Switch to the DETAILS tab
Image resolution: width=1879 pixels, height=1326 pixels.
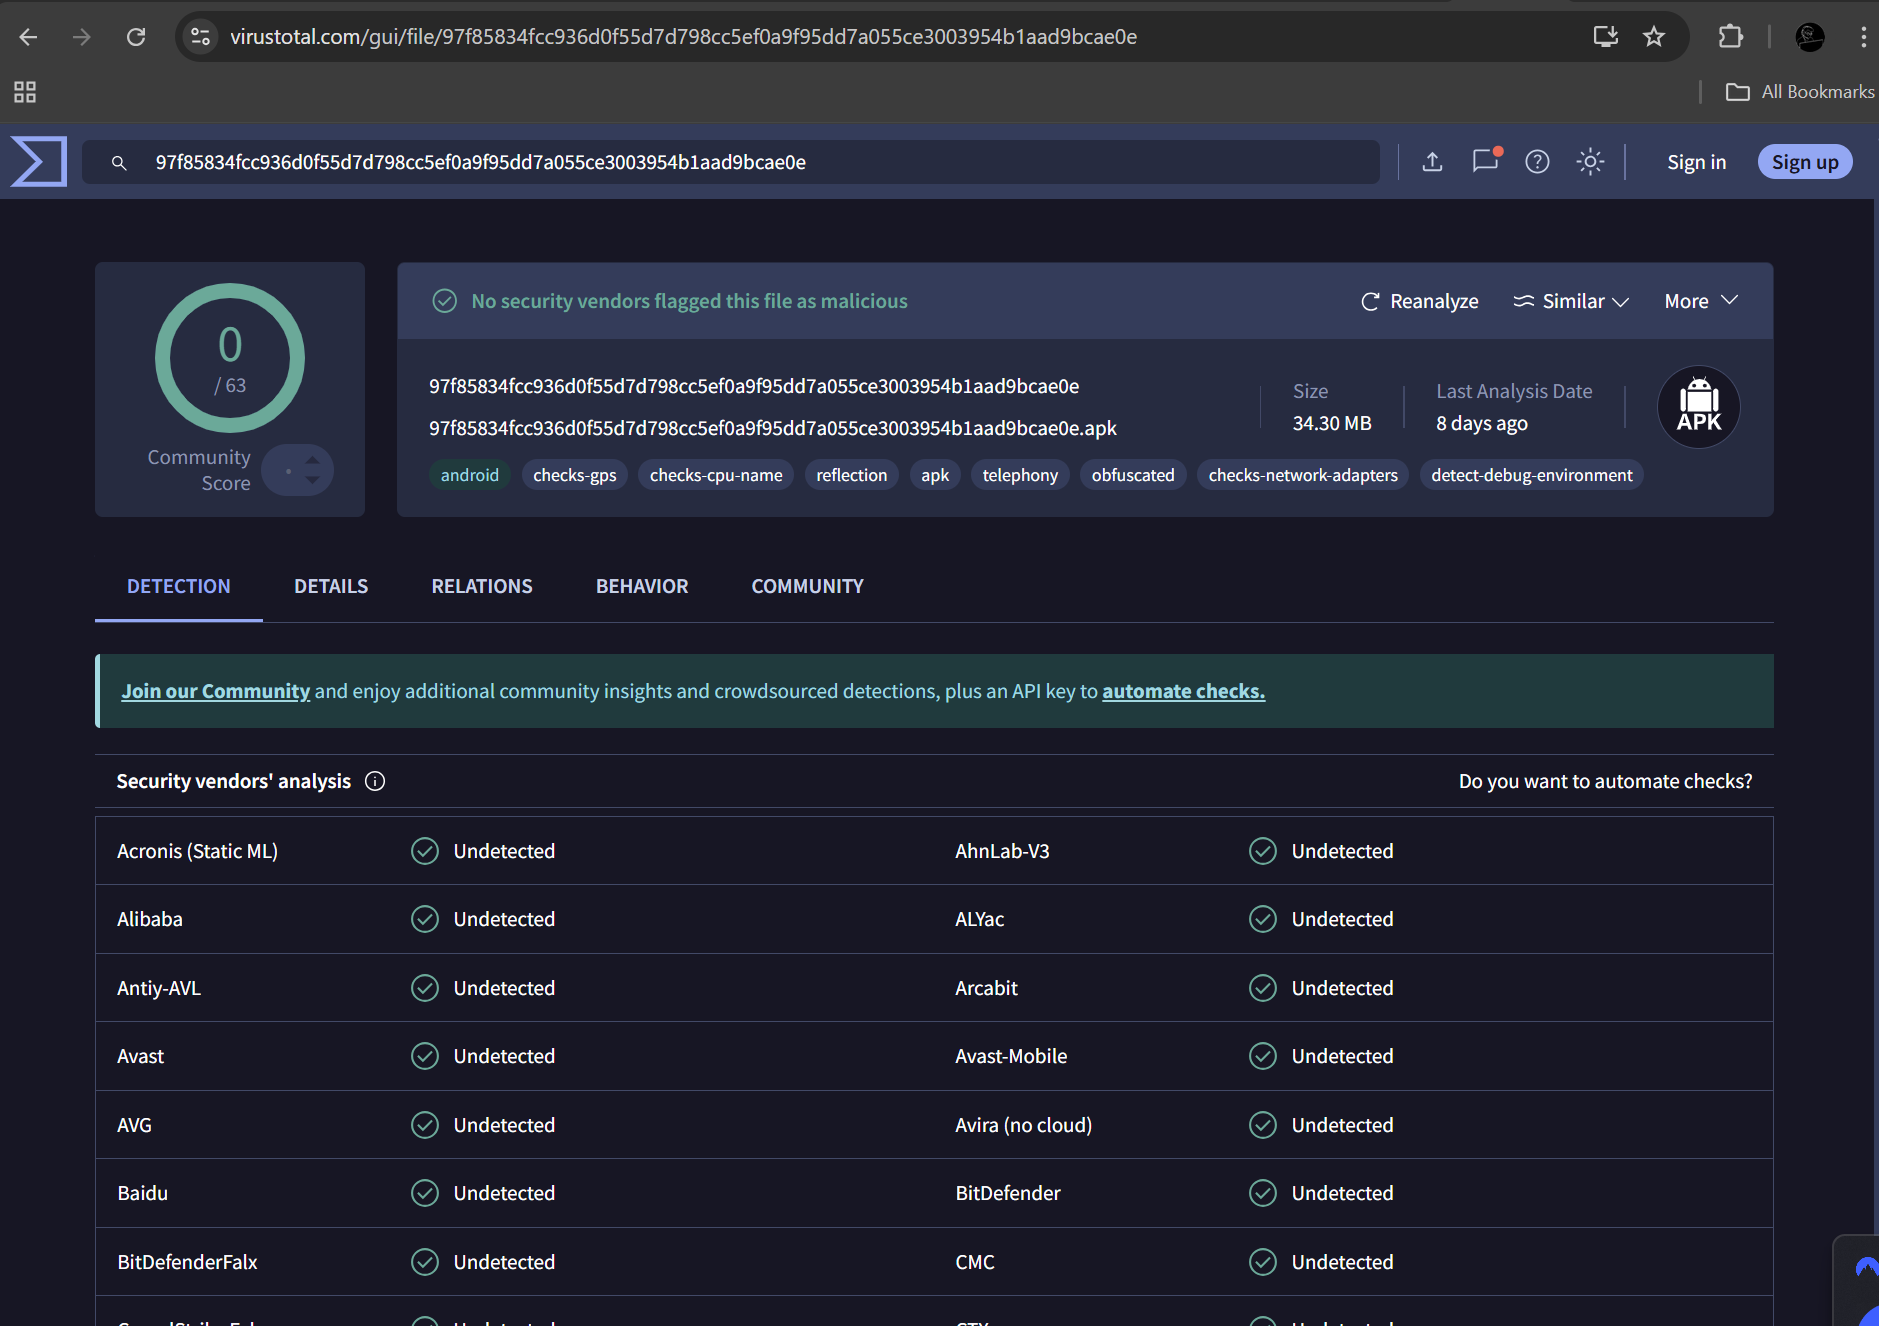point(331,587)
